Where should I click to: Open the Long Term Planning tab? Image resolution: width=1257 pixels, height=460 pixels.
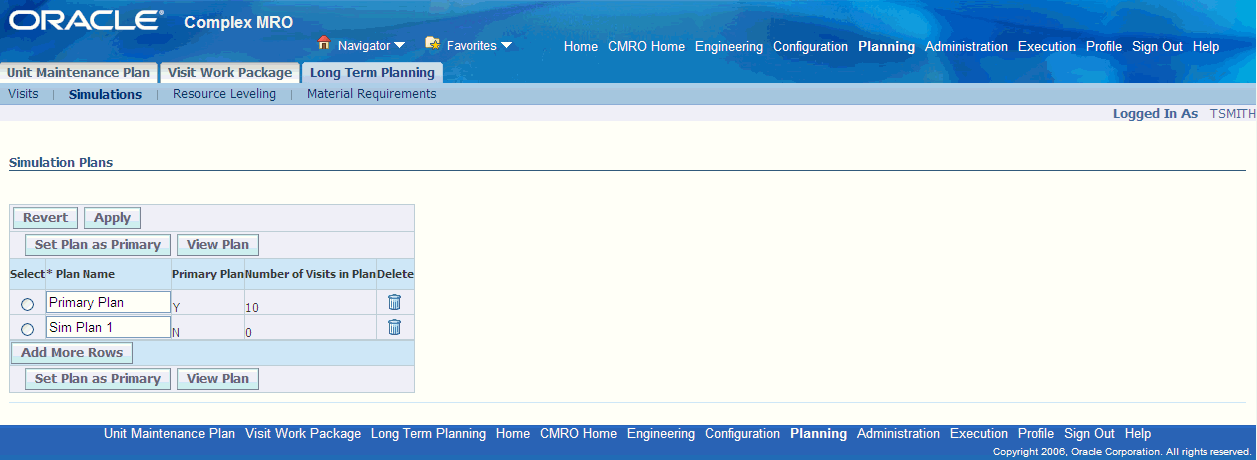pyautogui.click(x=372, y=73)
